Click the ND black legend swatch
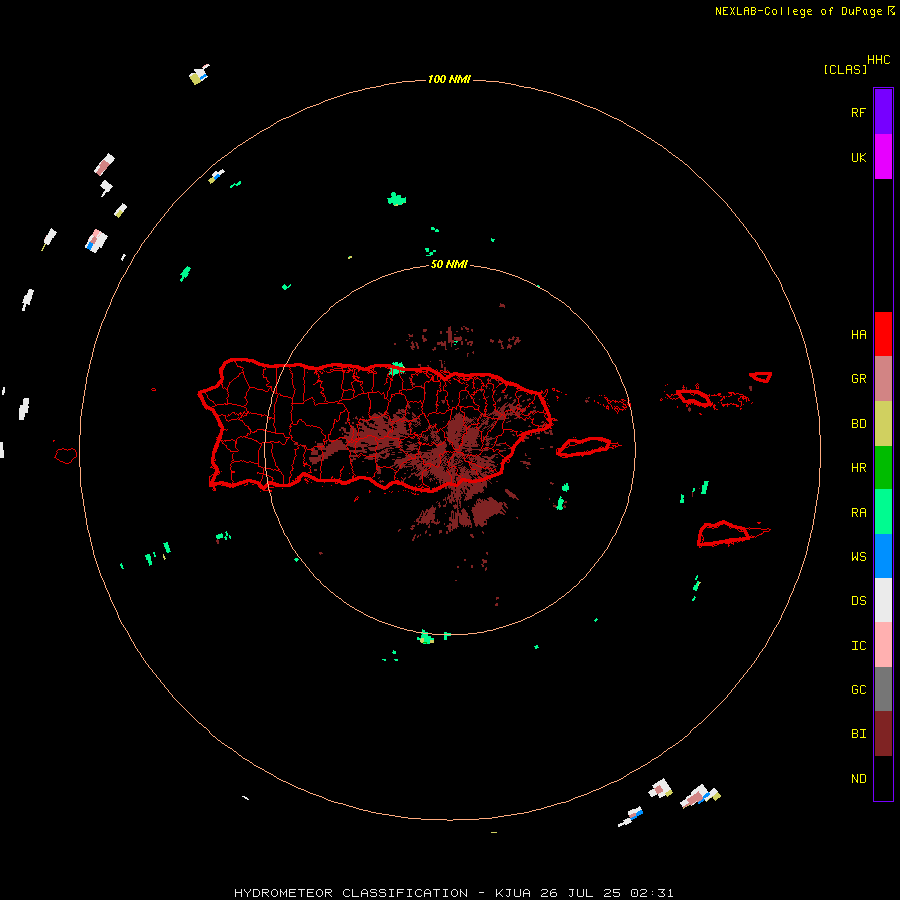The image size is (900, 900). [x=883, y=778]
